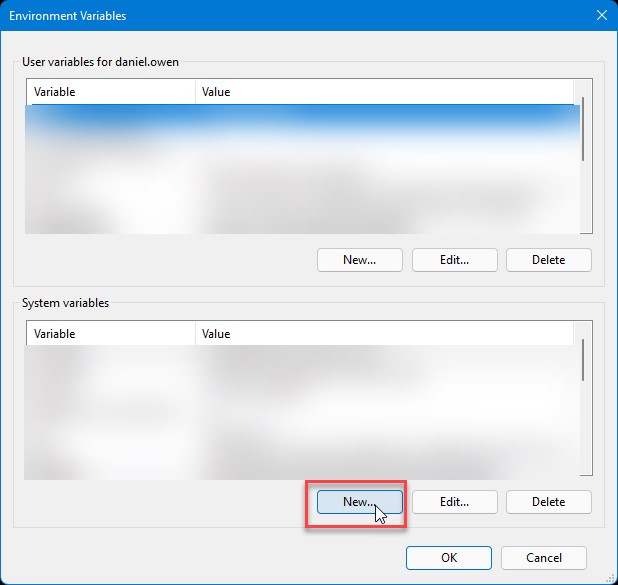This screenshot has height=585, width=618.
Task: Click the System variables list scrollbar thumb
Action: [x=583, y=360]
